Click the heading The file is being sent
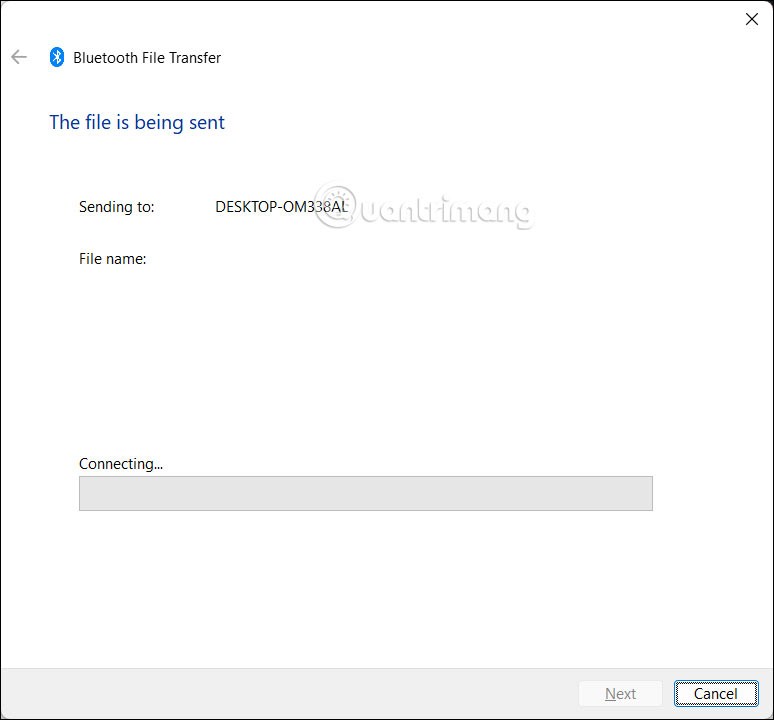 coord(137,122)
